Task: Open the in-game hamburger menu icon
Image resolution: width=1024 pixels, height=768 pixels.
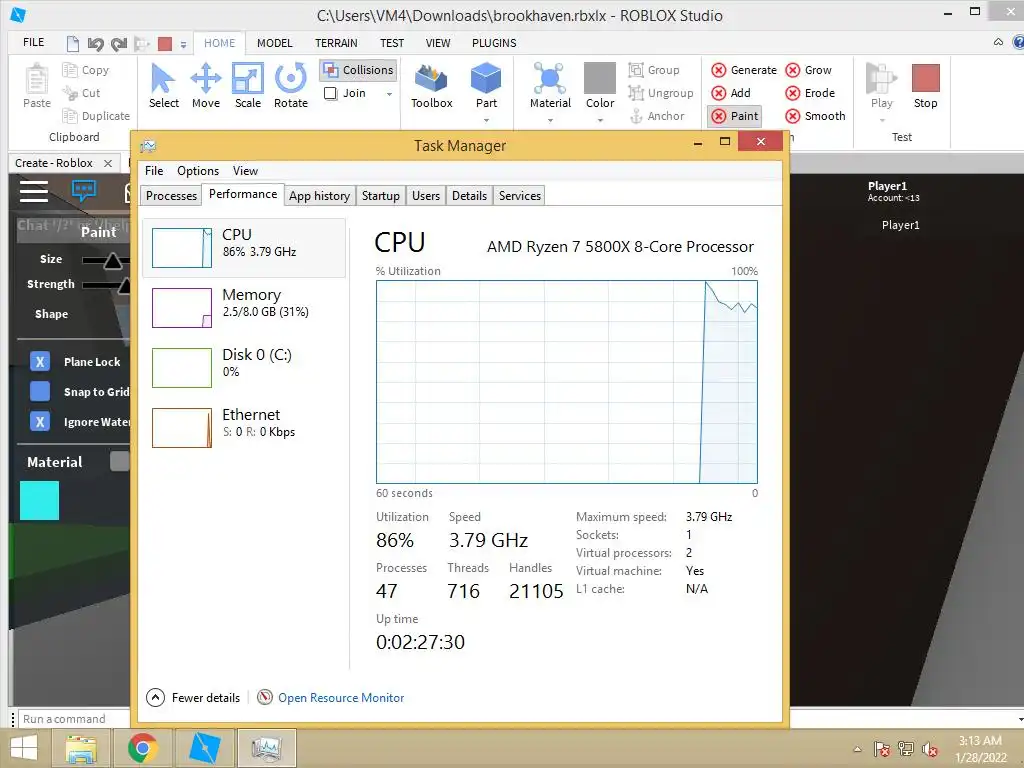Action: tap(33, 191)
